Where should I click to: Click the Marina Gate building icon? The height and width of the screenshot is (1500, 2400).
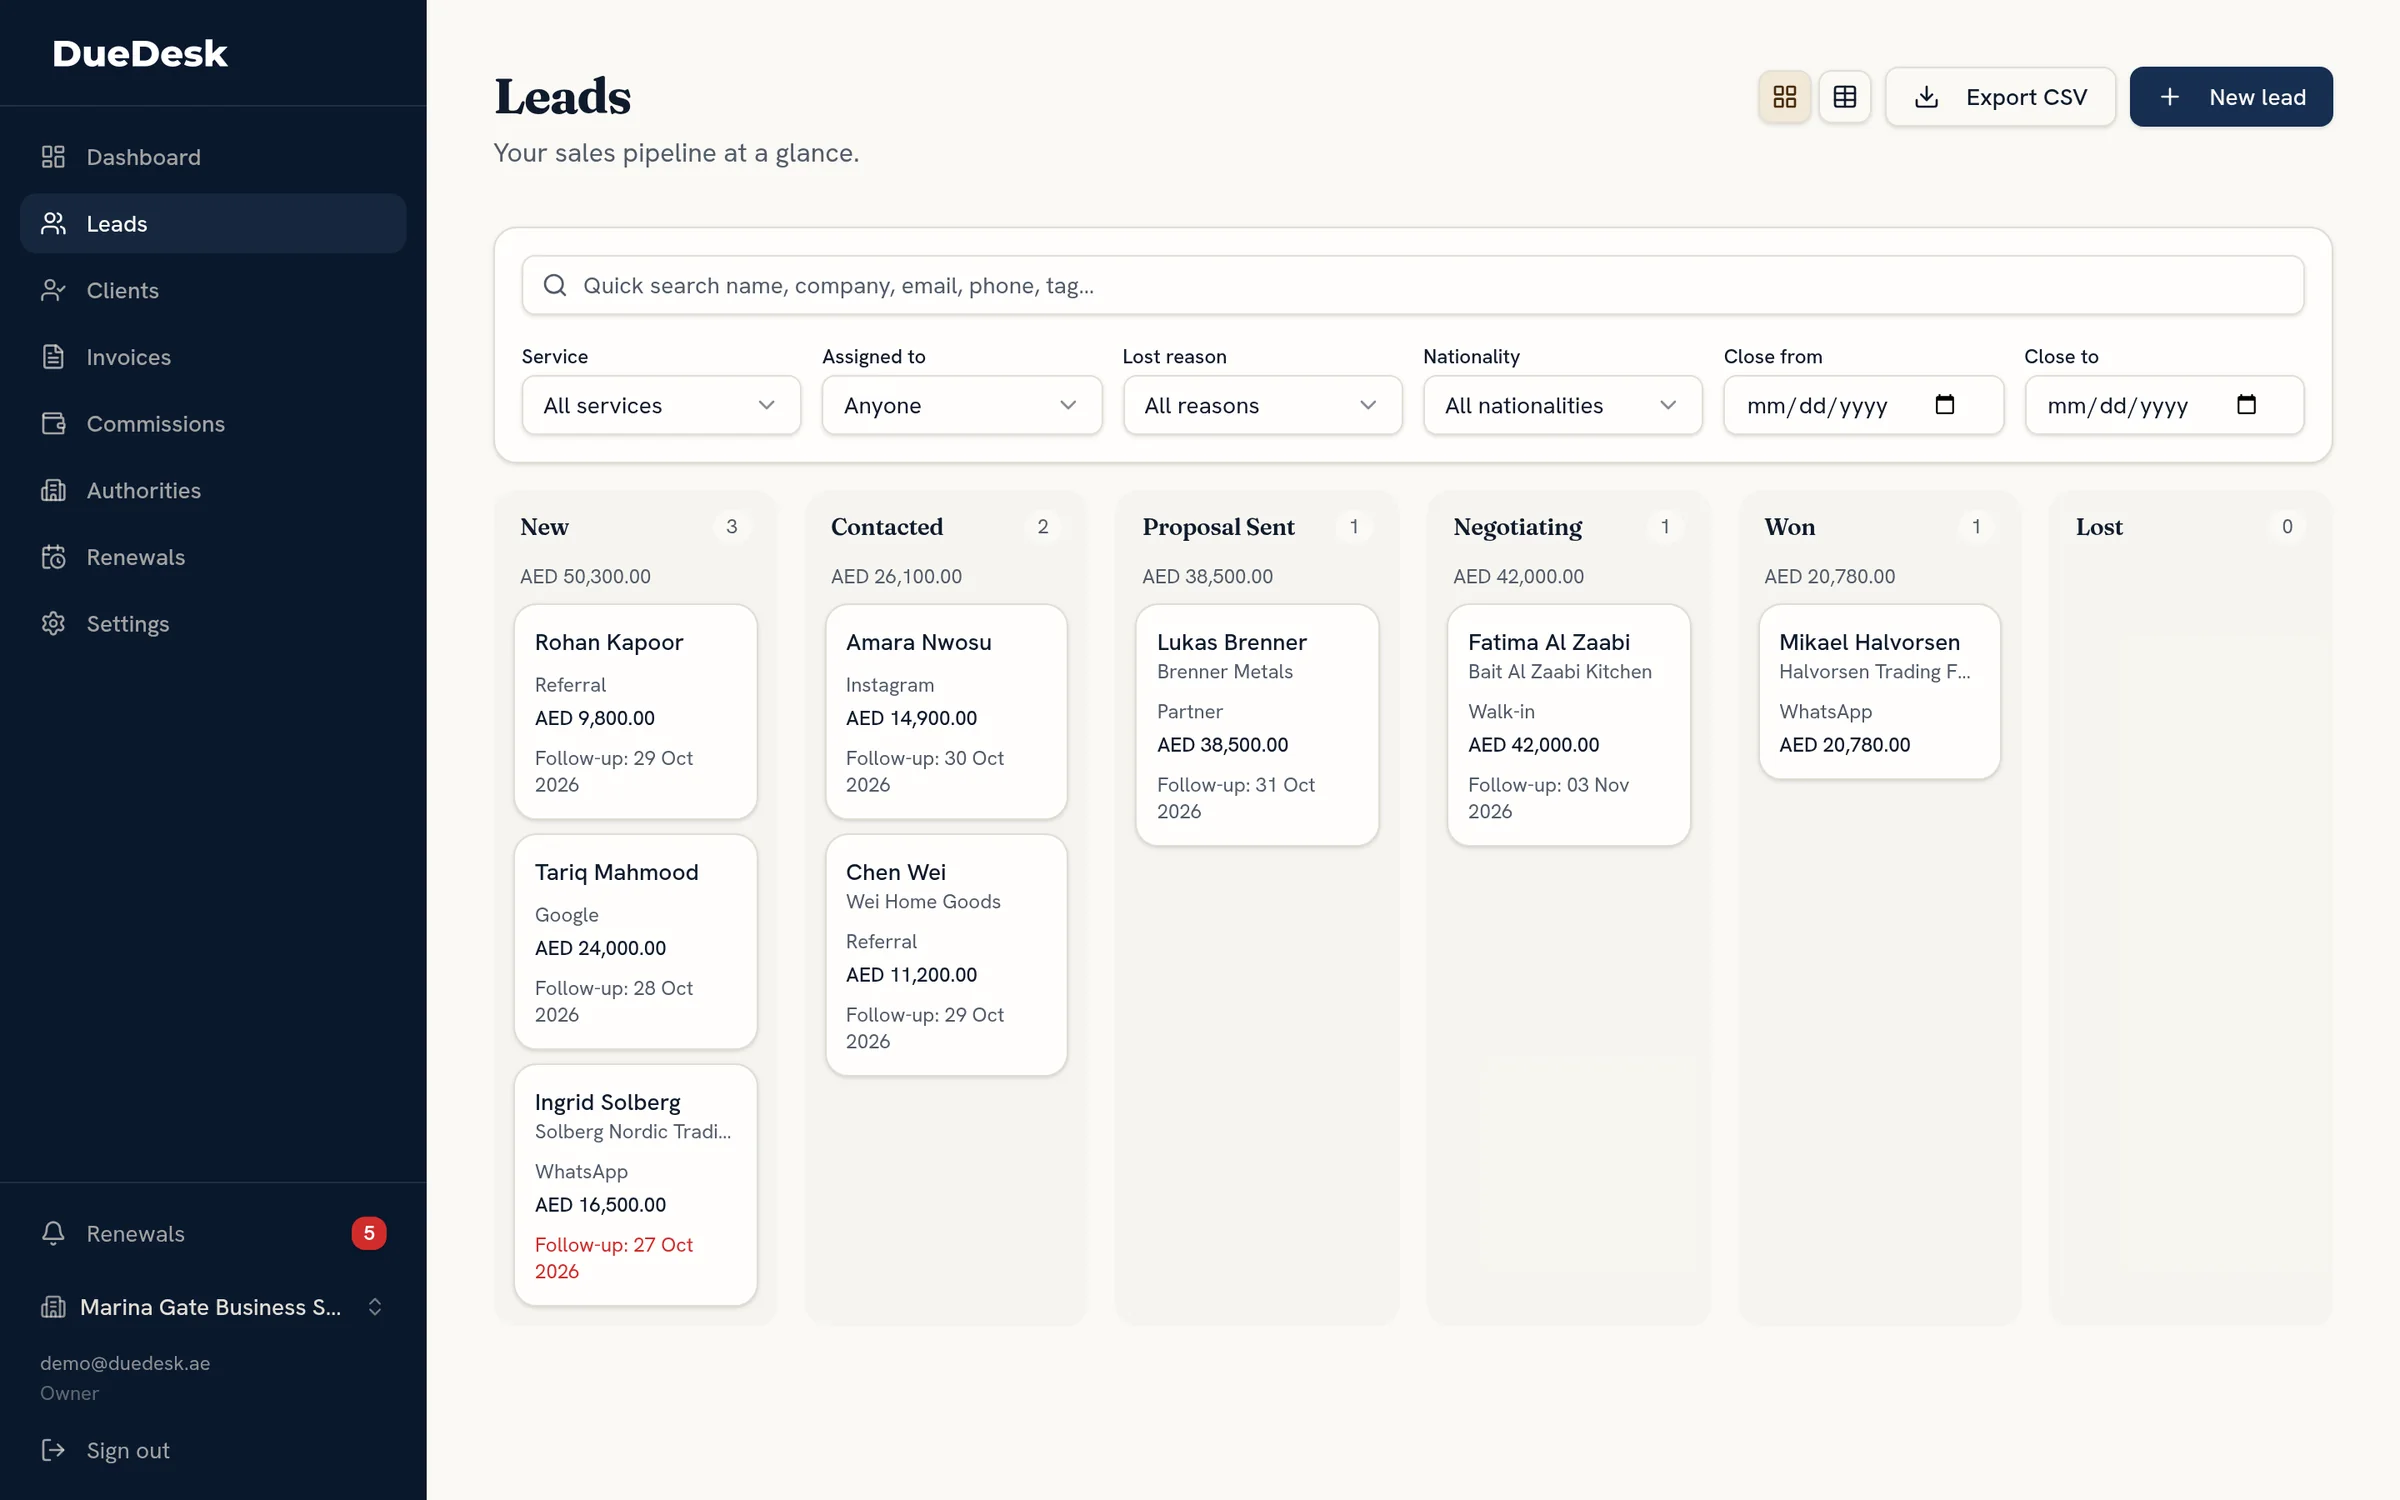(53, 1307)
